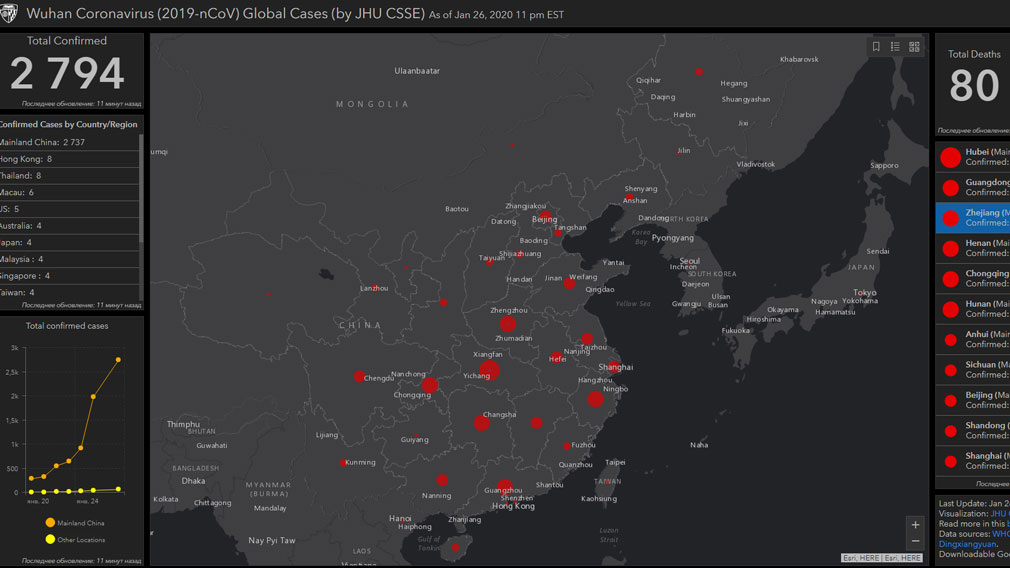Select 'Malaysia: 4' row

click(x=69, y=260)
